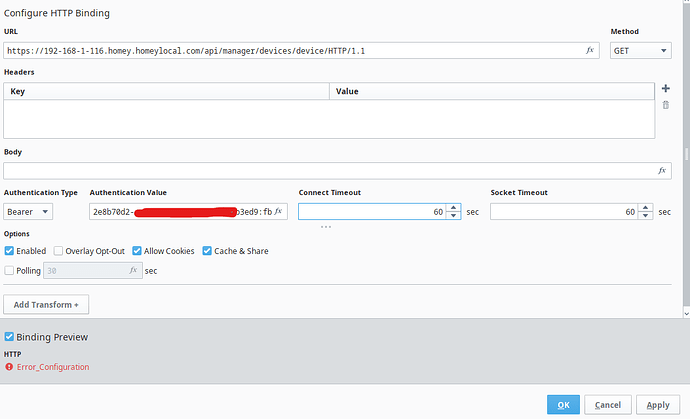Decrease Socket Timeout with down arrow
Image resolution: width=690 pixels, height=419 pixels.
(x=645, y=215)
